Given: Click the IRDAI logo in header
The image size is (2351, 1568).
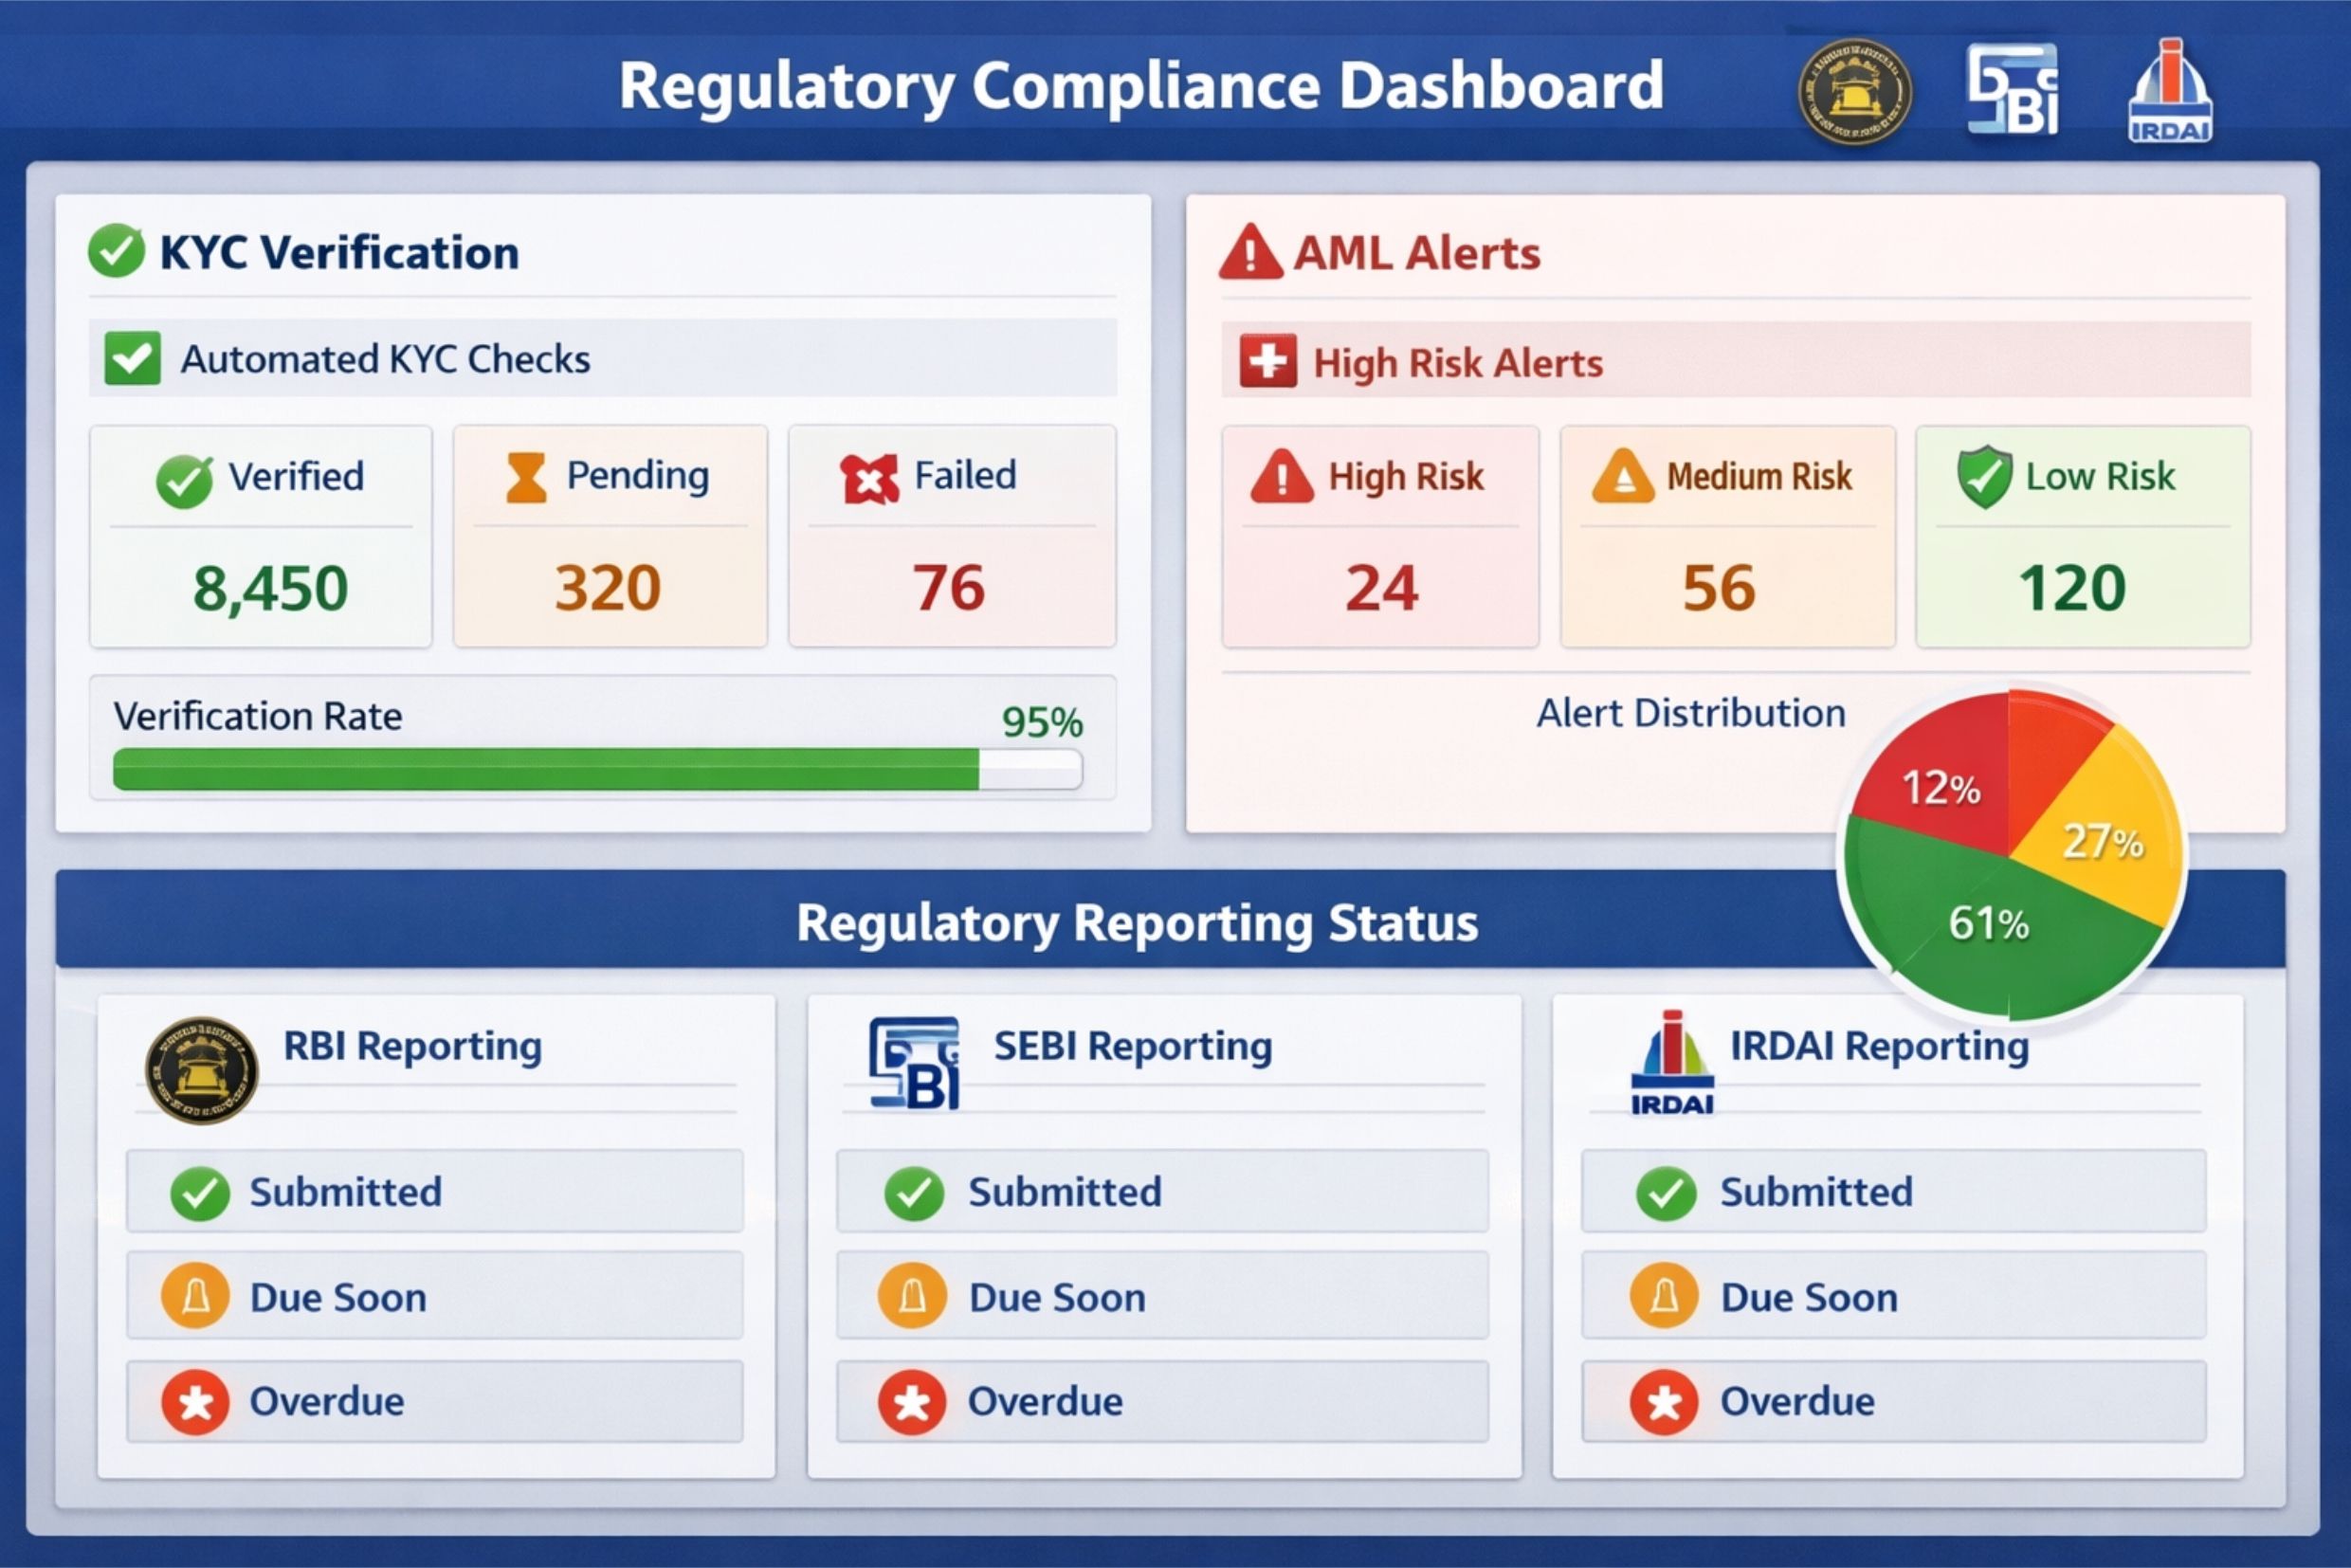Looking at the screenshot, I should coord(2169,92).
